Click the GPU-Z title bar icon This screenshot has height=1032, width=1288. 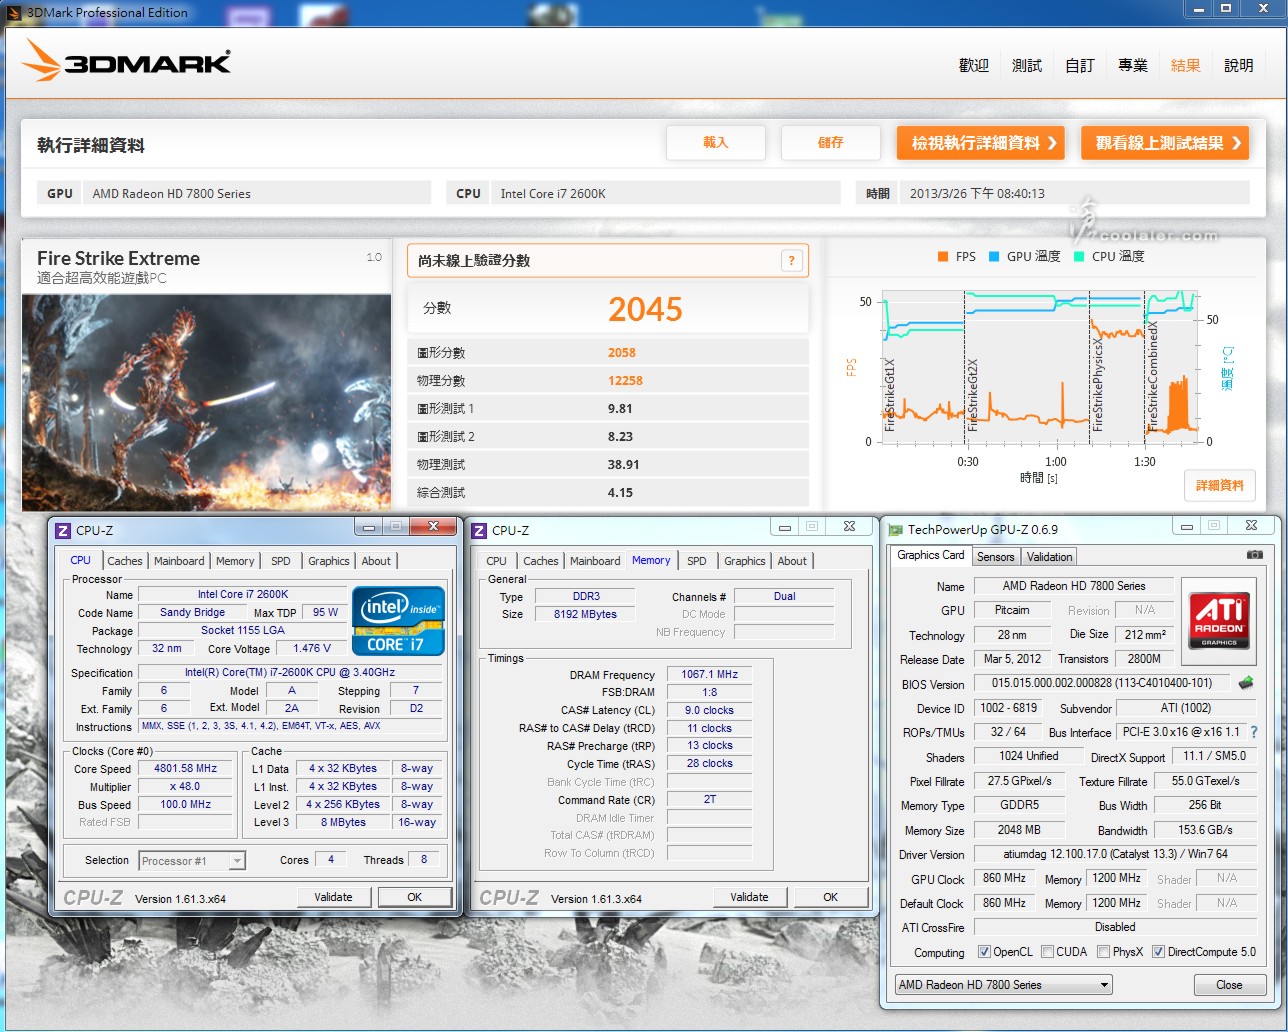tap(896, 530)
